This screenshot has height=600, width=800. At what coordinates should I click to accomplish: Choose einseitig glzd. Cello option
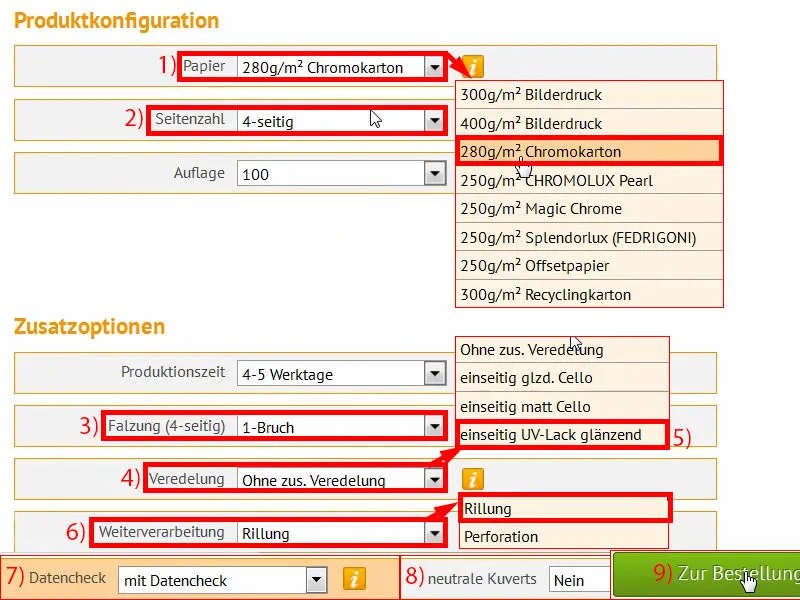[x=562, y=378]
